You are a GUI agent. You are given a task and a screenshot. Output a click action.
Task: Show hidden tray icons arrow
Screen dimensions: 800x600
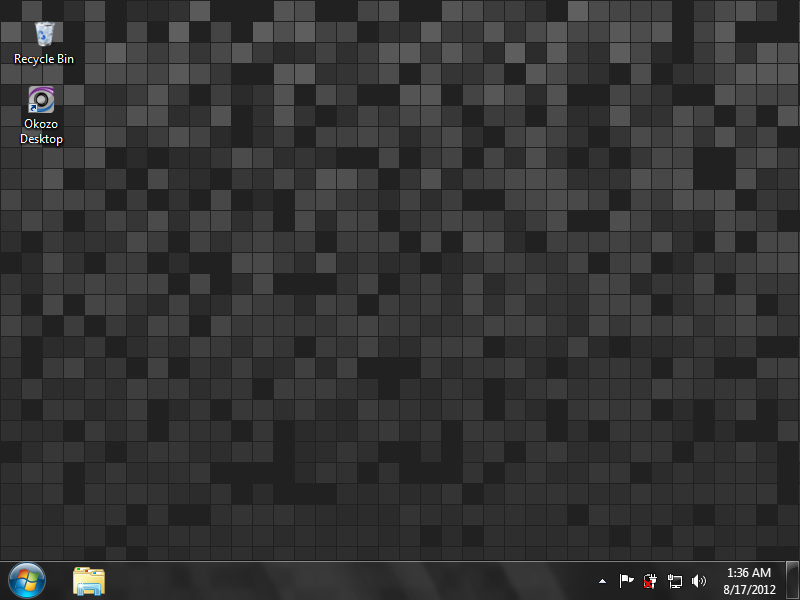click(602, 581)
